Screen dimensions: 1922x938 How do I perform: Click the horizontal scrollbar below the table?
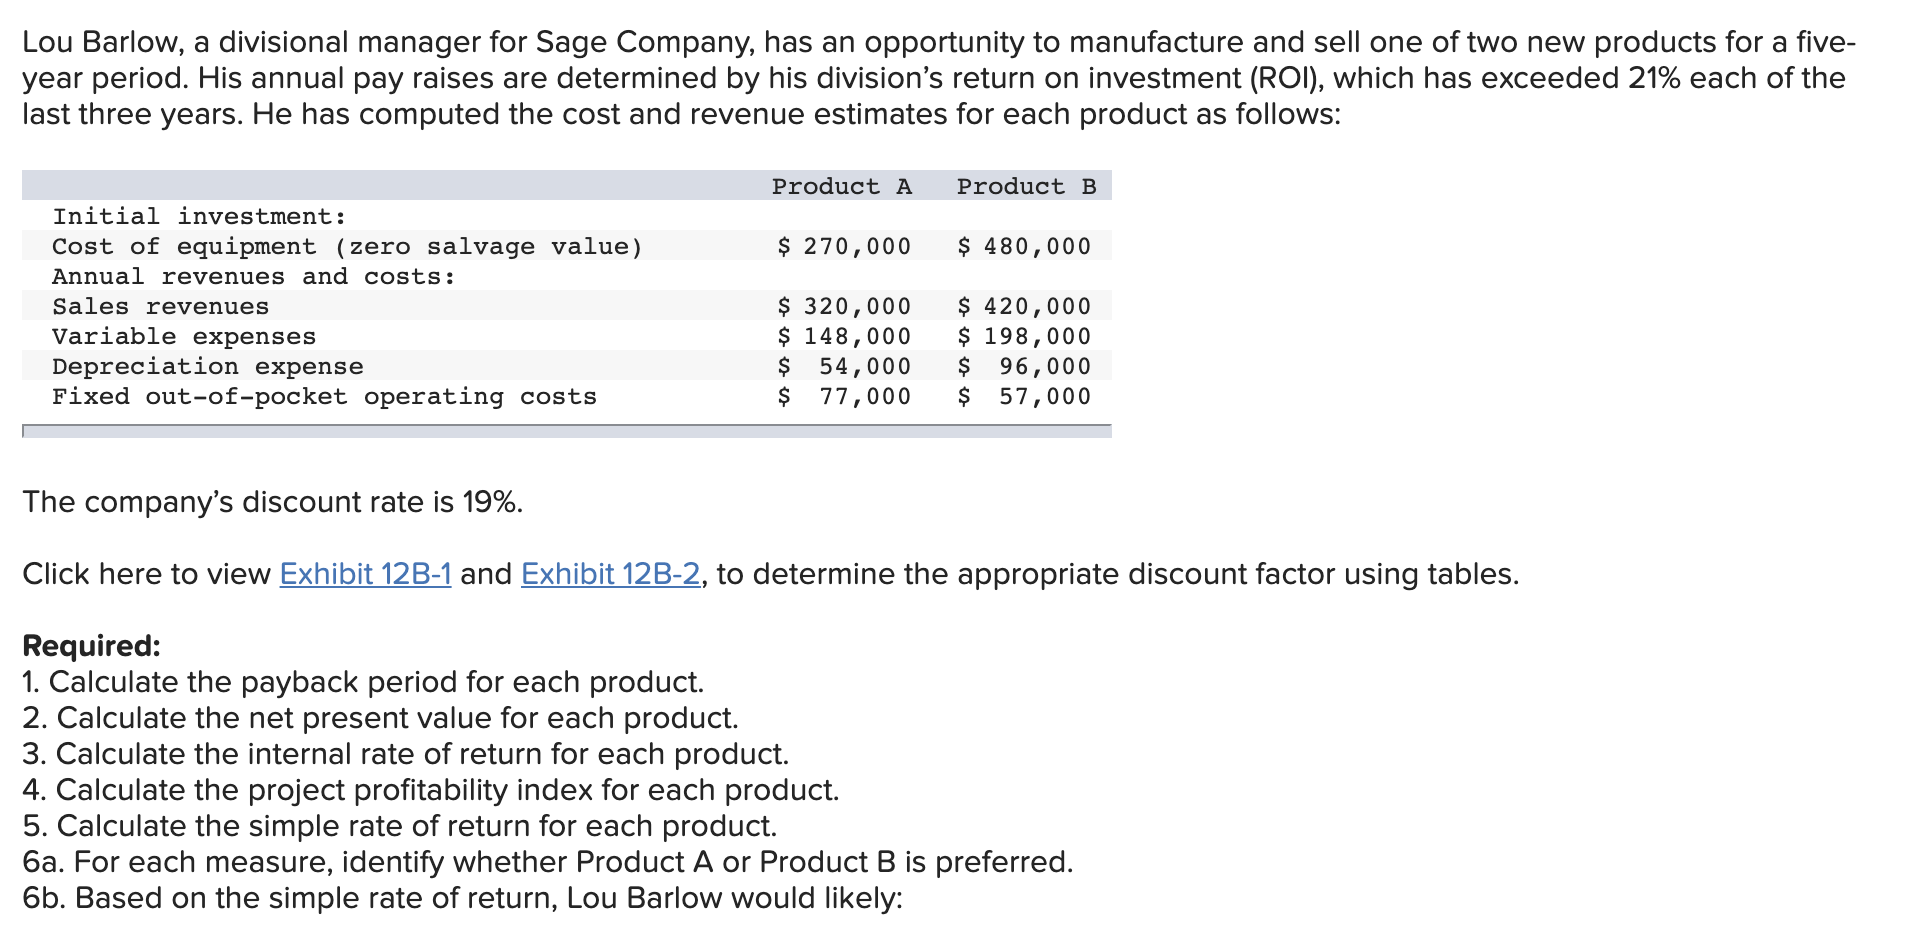click(x=566, y=431)
